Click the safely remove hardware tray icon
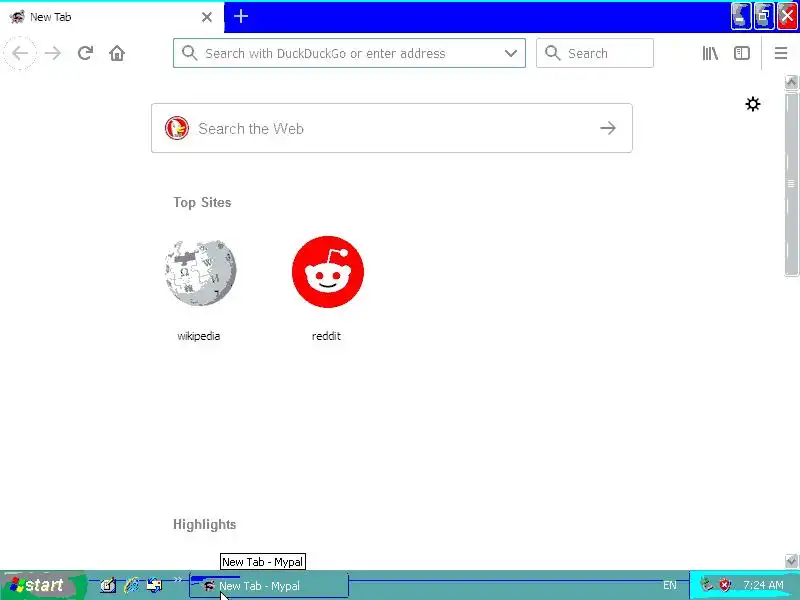The image size is (800, 600). point(707,585)
